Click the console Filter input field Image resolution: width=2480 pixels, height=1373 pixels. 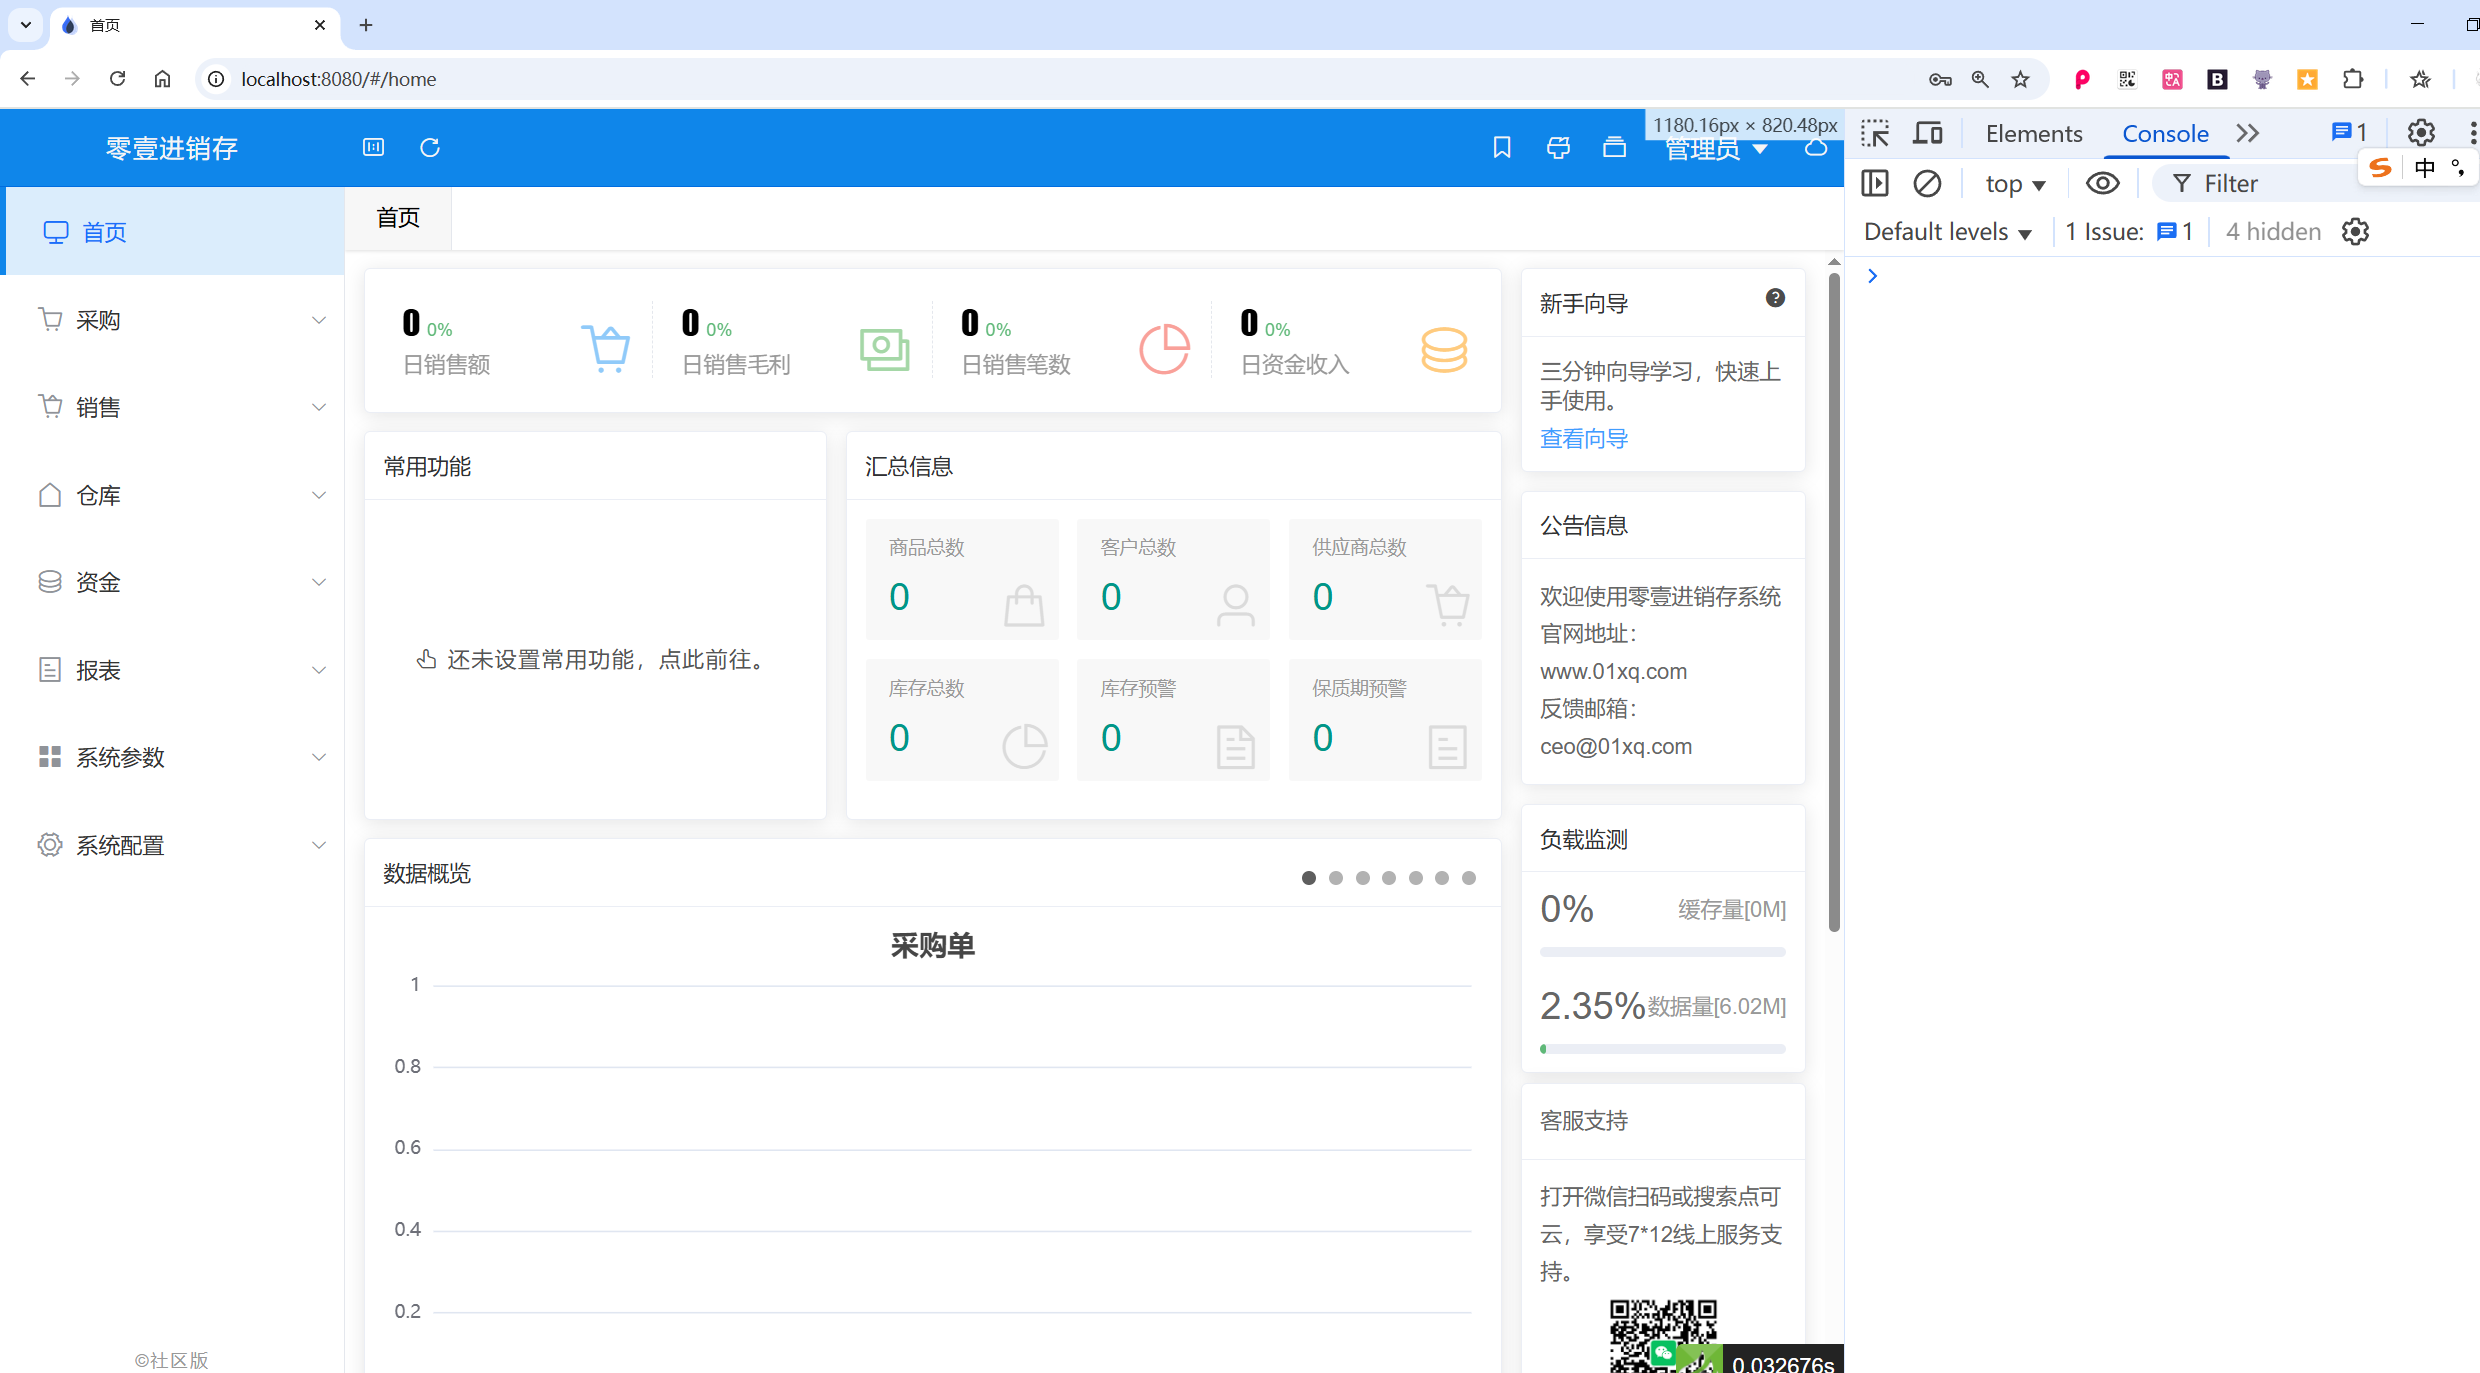pyautogui.click(x=2260, y=184)
